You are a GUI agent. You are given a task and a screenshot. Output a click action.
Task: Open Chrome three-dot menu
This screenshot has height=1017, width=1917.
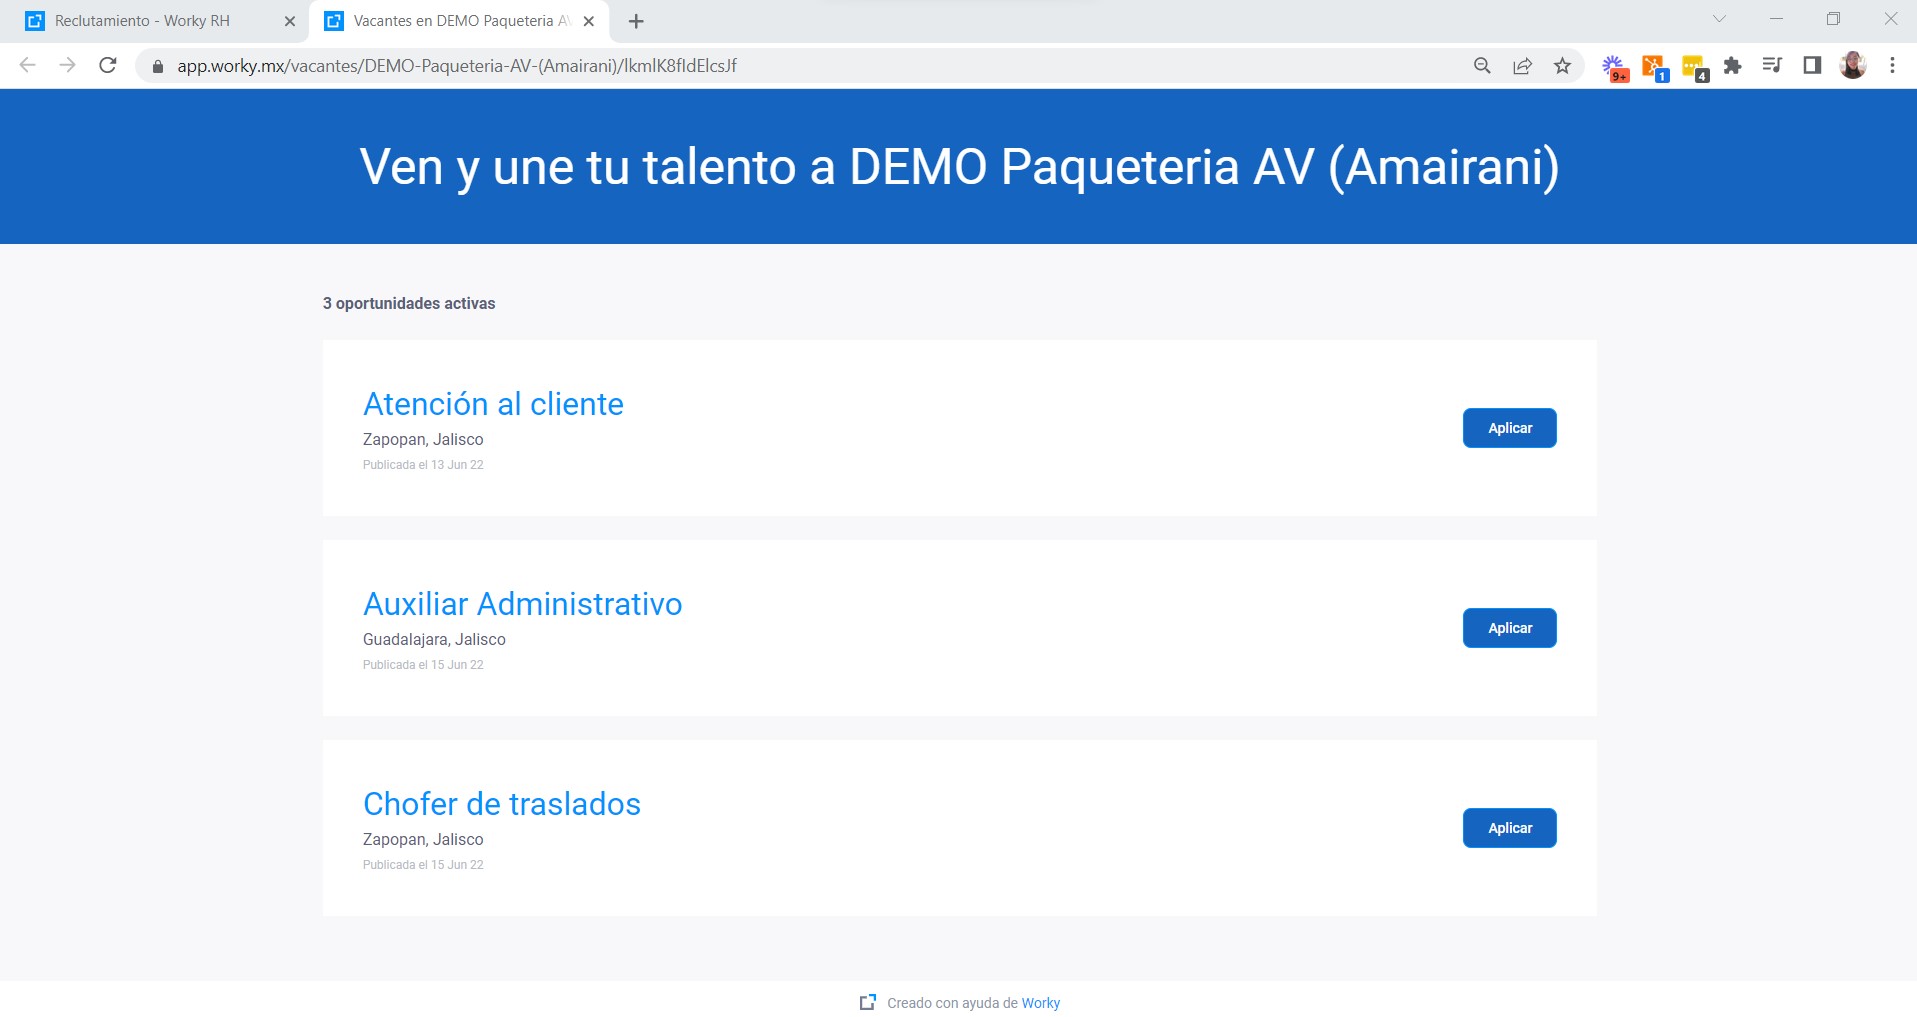pos(1892,66)
